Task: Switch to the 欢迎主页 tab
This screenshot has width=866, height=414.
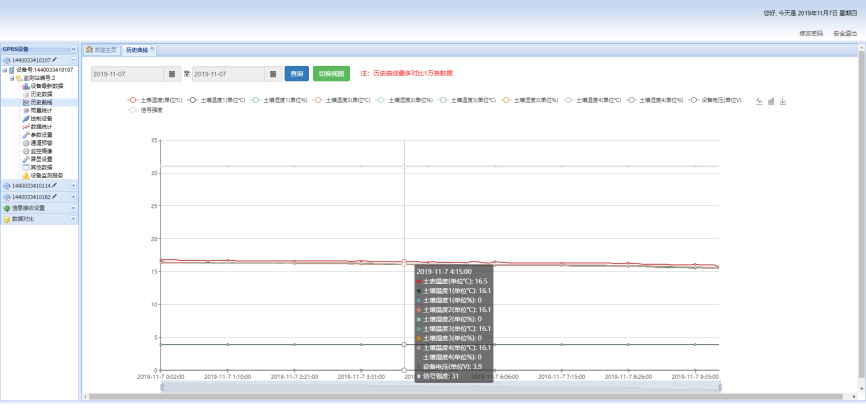Action: point(101,49)
